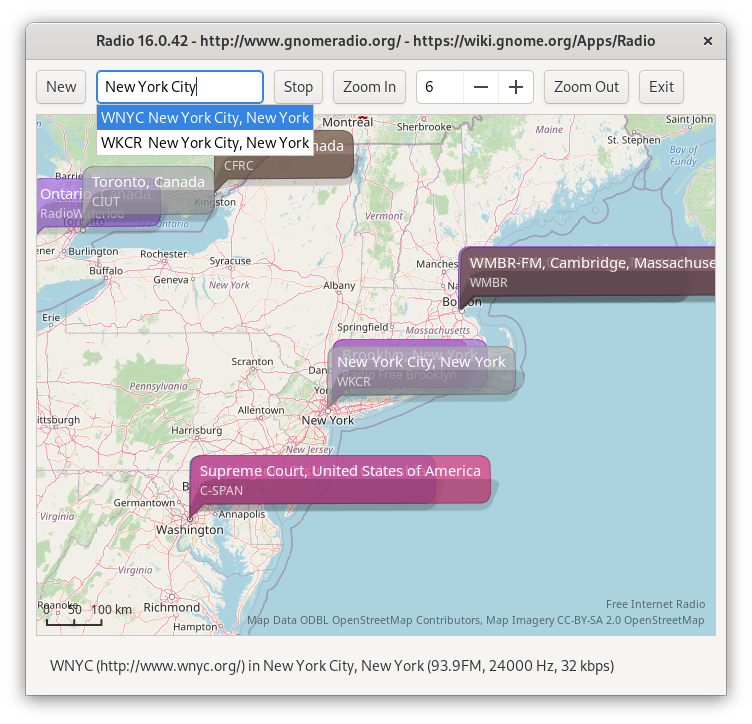Open the C-SPAN Supreme Court marker
Image resolution: width=752 pixels, height=724 pixels.
click(340, 480)
